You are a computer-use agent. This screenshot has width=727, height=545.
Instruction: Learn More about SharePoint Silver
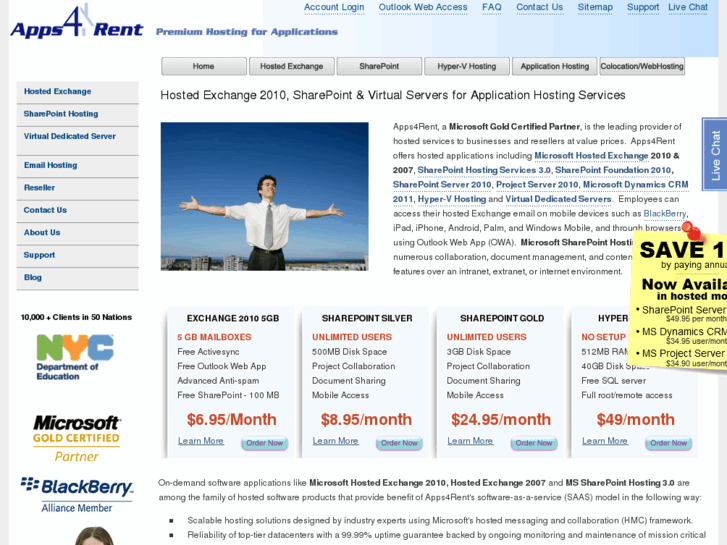point(335,441)
